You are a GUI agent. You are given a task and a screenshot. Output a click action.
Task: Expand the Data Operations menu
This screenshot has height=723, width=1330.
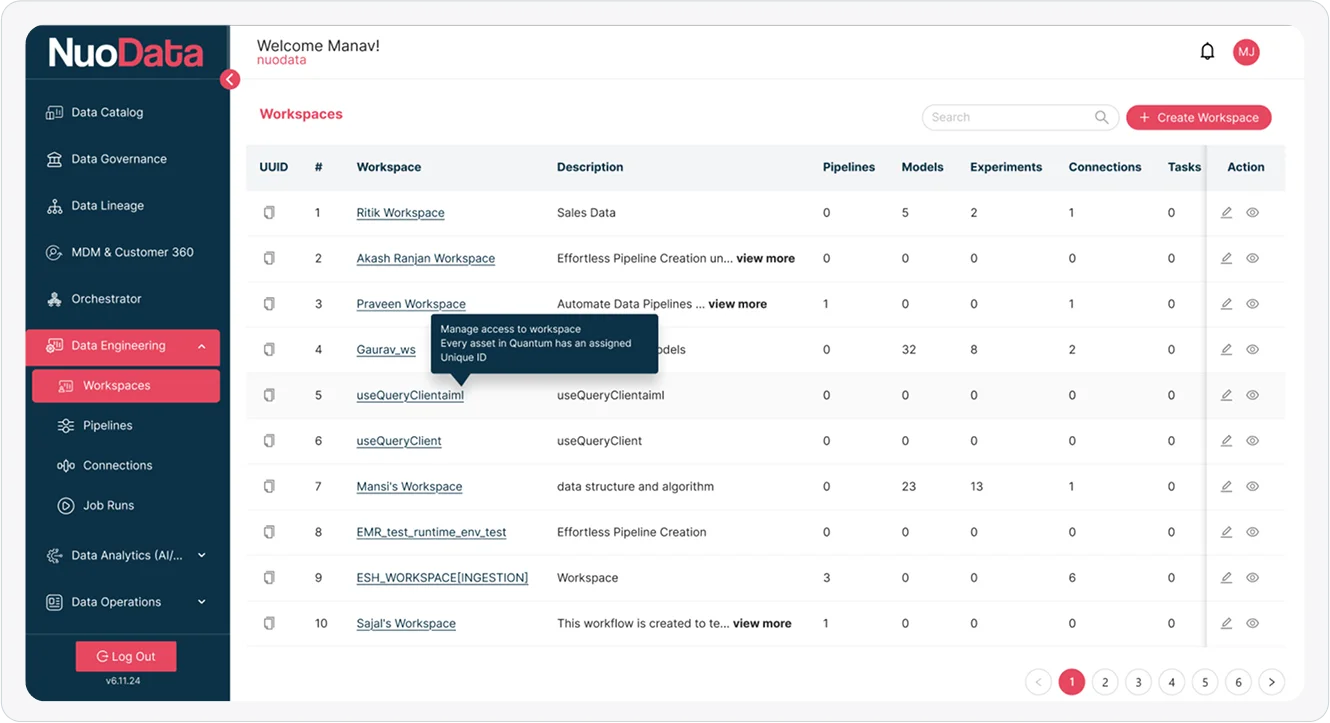(202, 602)
